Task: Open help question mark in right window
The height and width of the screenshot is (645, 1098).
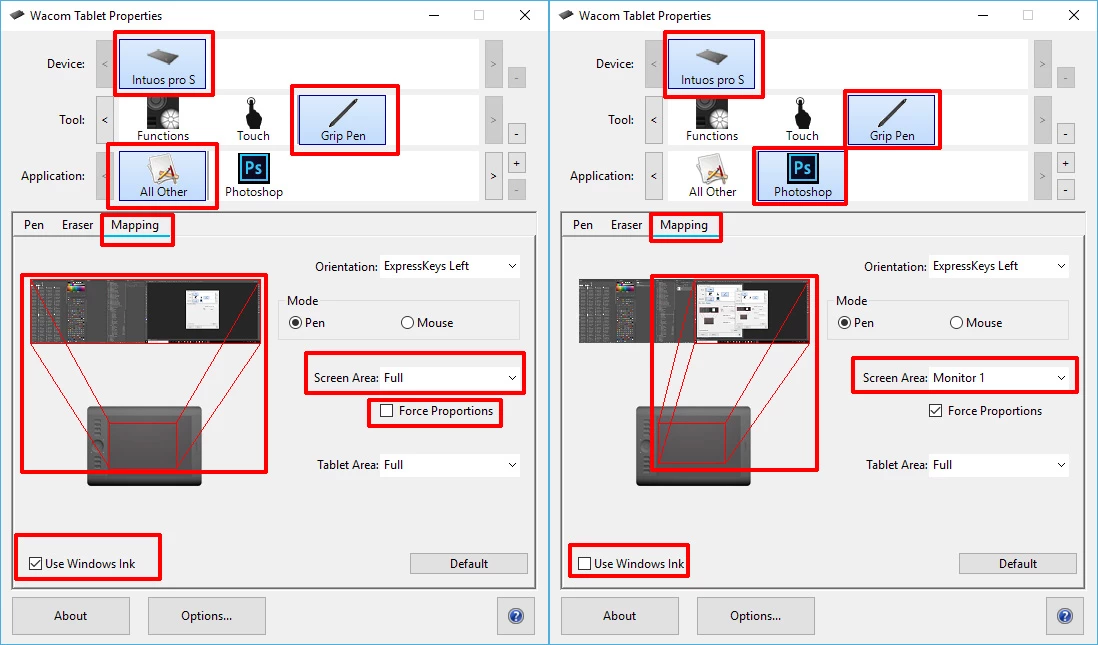Action: click(x=1065, y=616)
